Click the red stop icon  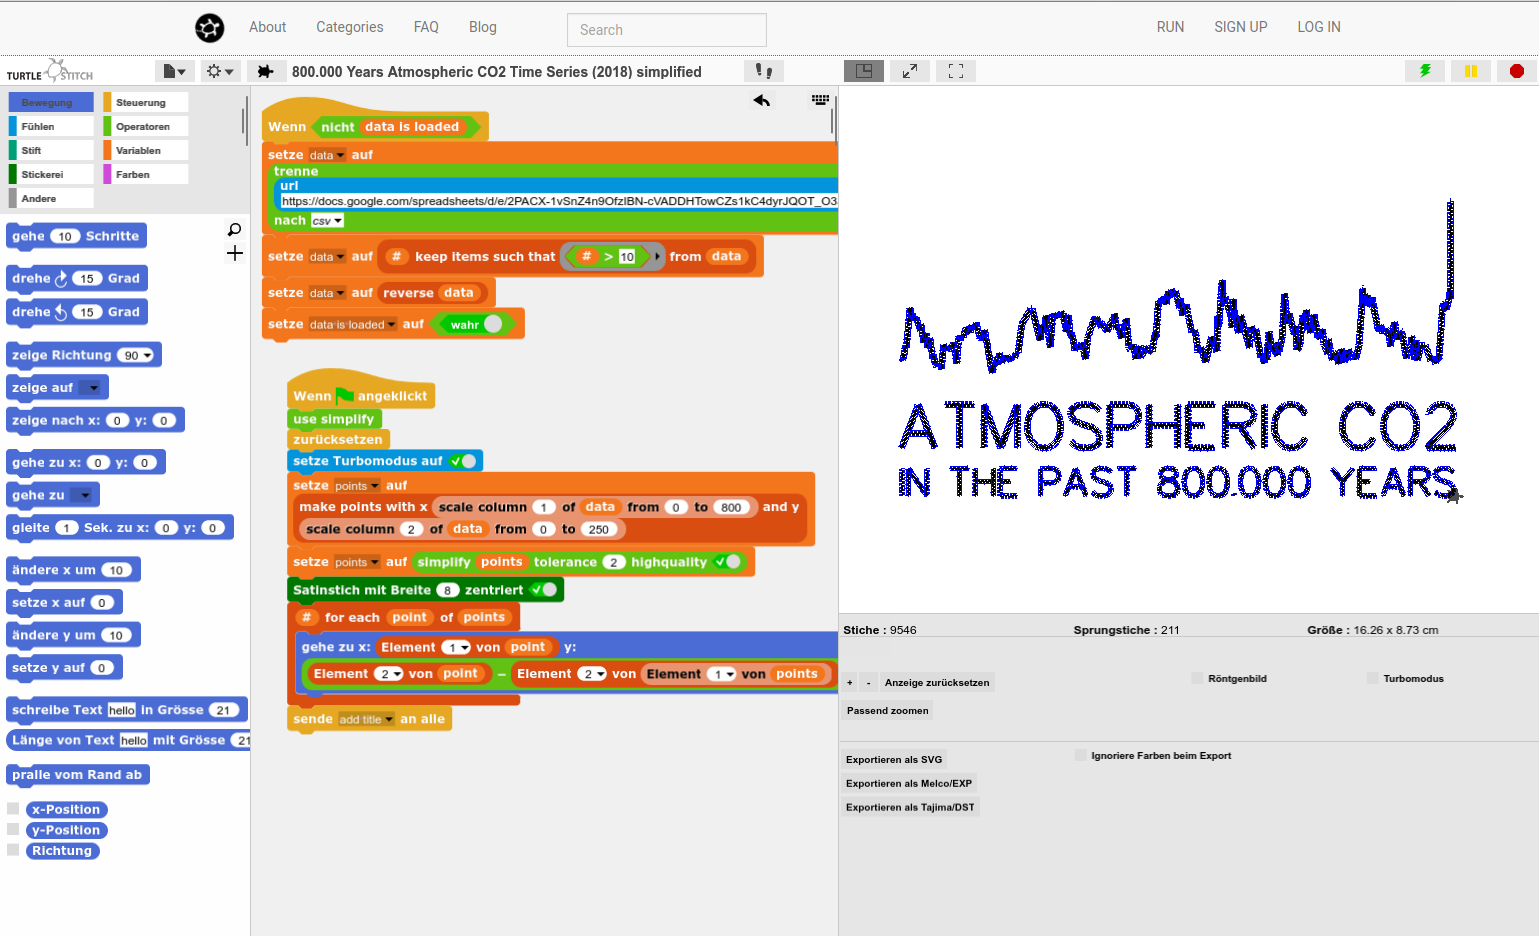point(1516,71)
